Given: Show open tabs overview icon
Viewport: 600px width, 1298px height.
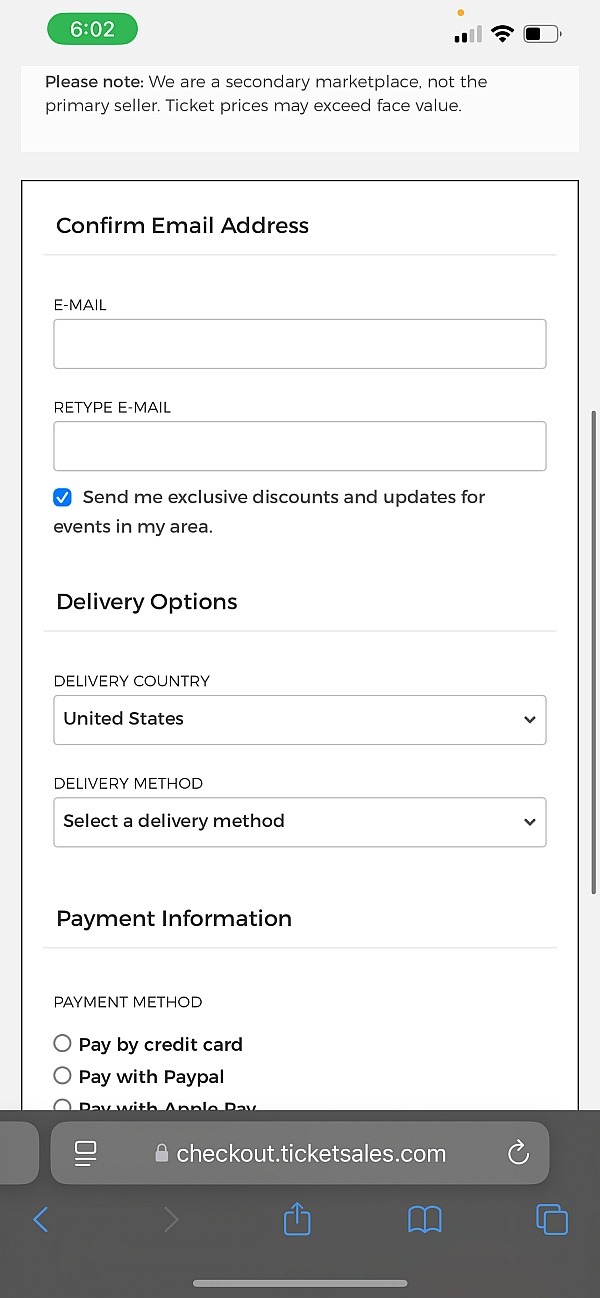Looking at the screenshot, I should pos(552,1219).
